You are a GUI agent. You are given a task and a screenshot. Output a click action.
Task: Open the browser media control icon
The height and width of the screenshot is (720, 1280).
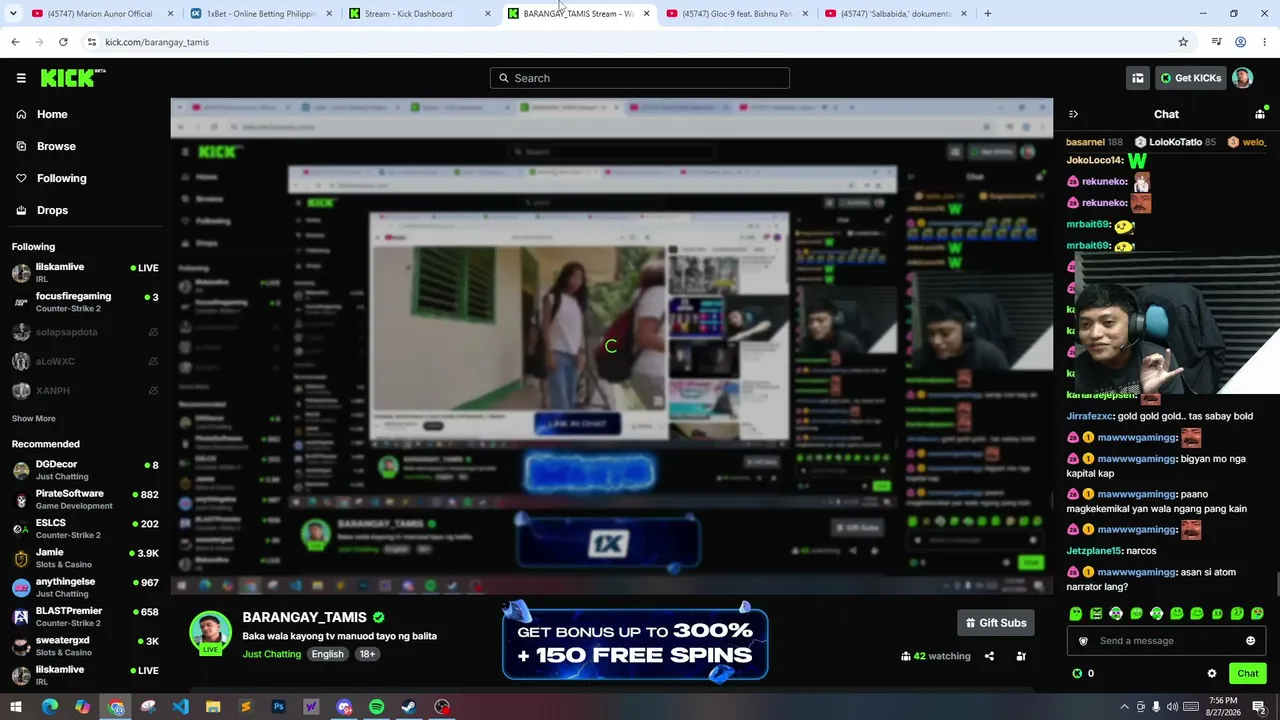pos(1216,42)
